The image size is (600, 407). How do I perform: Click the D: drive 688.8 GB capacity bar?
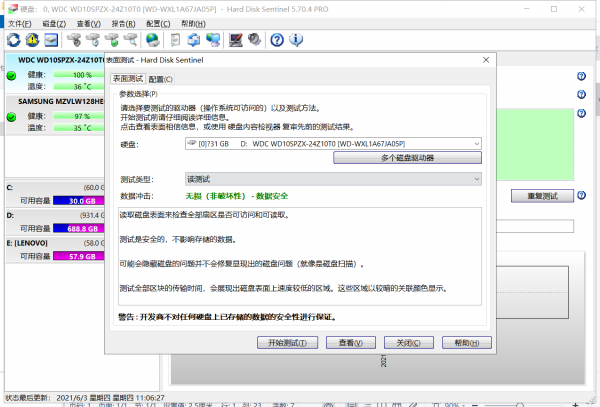pos(79,228)
